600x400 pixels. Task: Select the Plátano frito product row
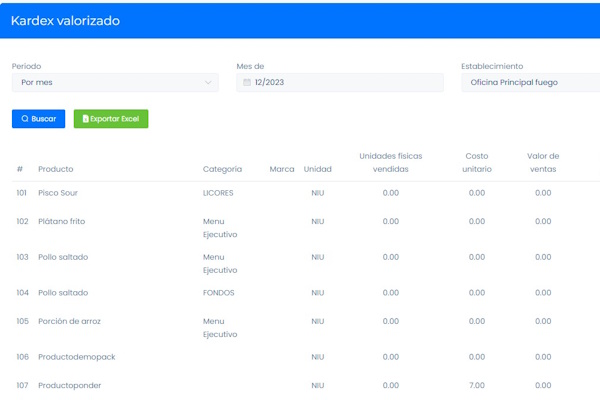click(61, 222)
